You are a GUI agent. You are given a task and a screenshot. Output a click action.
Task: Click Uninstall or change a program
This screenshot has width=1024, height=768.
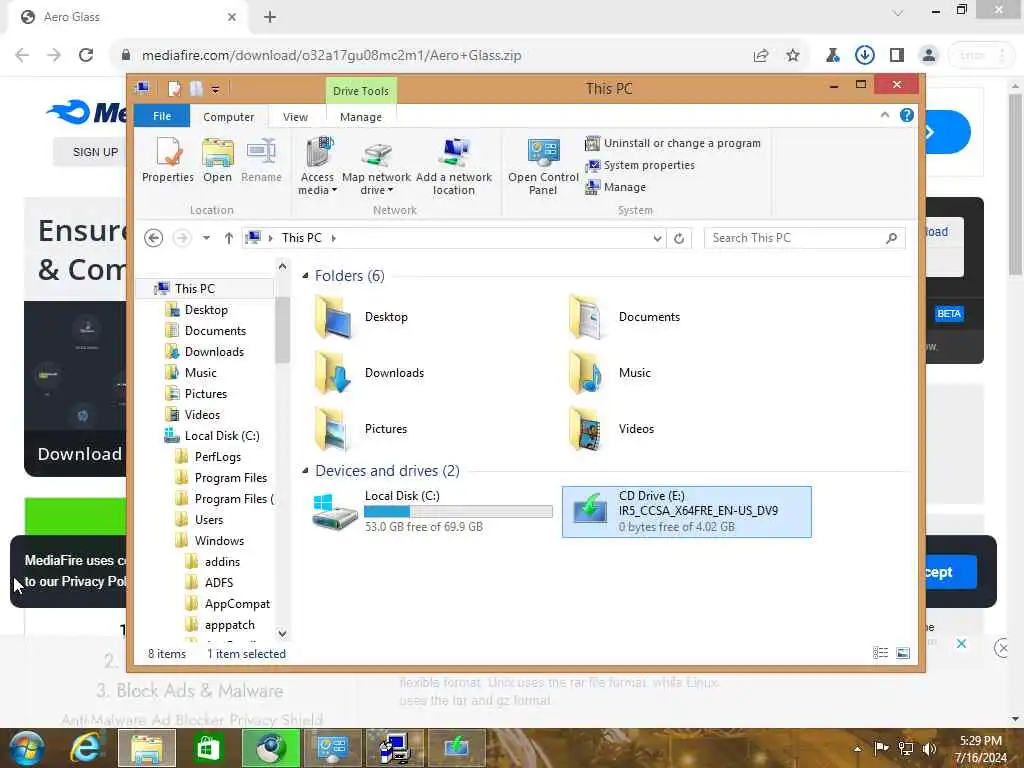point(673,143)
